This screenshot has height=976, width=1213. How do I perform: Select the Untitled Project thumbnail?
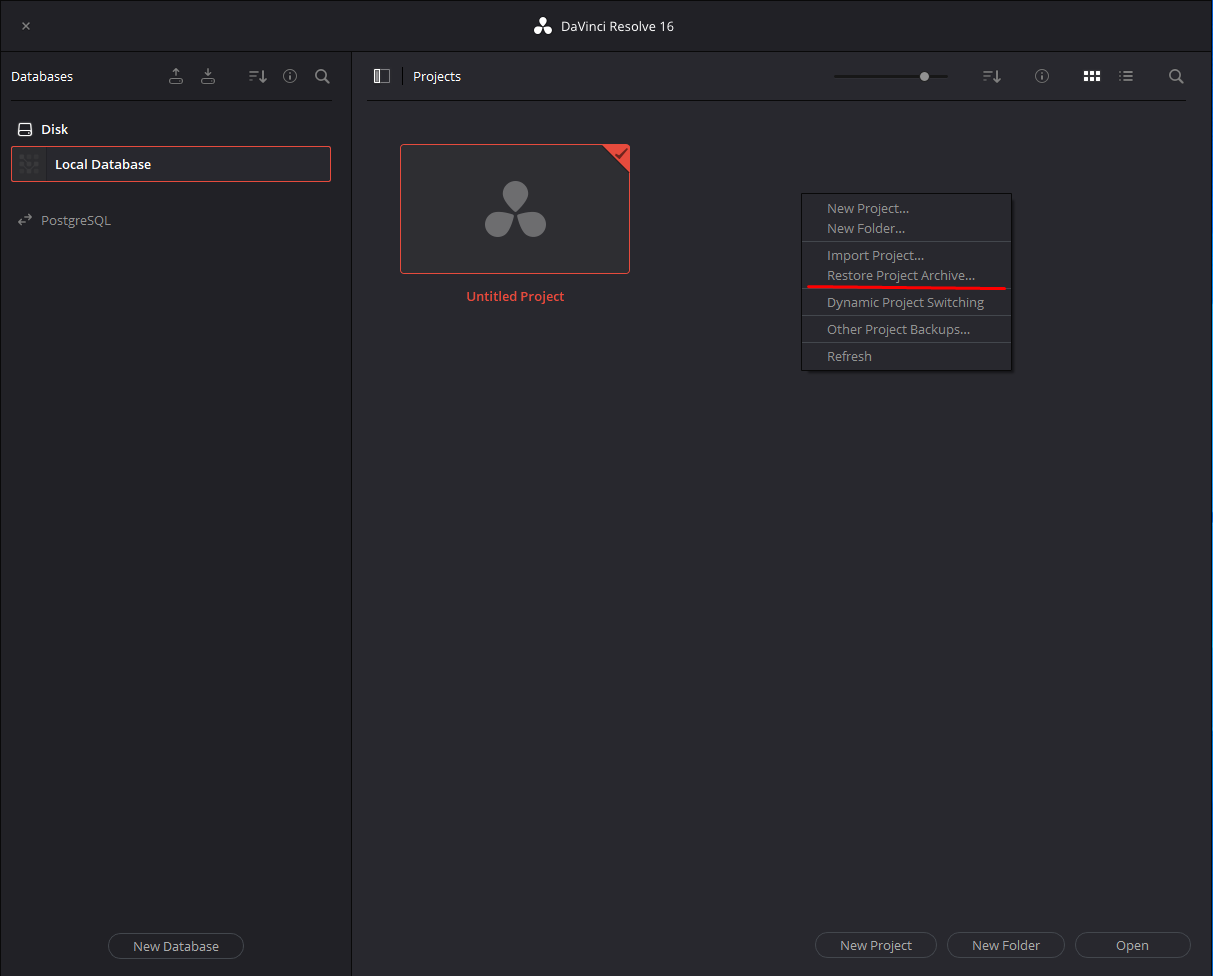pos(515,209)
